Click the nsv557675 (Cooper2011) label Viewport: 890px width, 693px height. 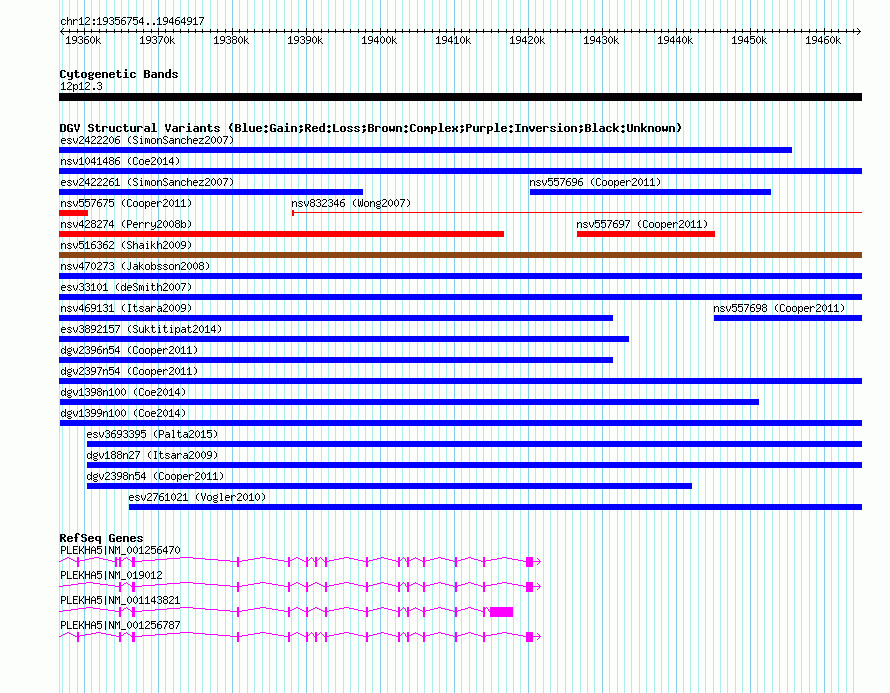click(126, 203)
